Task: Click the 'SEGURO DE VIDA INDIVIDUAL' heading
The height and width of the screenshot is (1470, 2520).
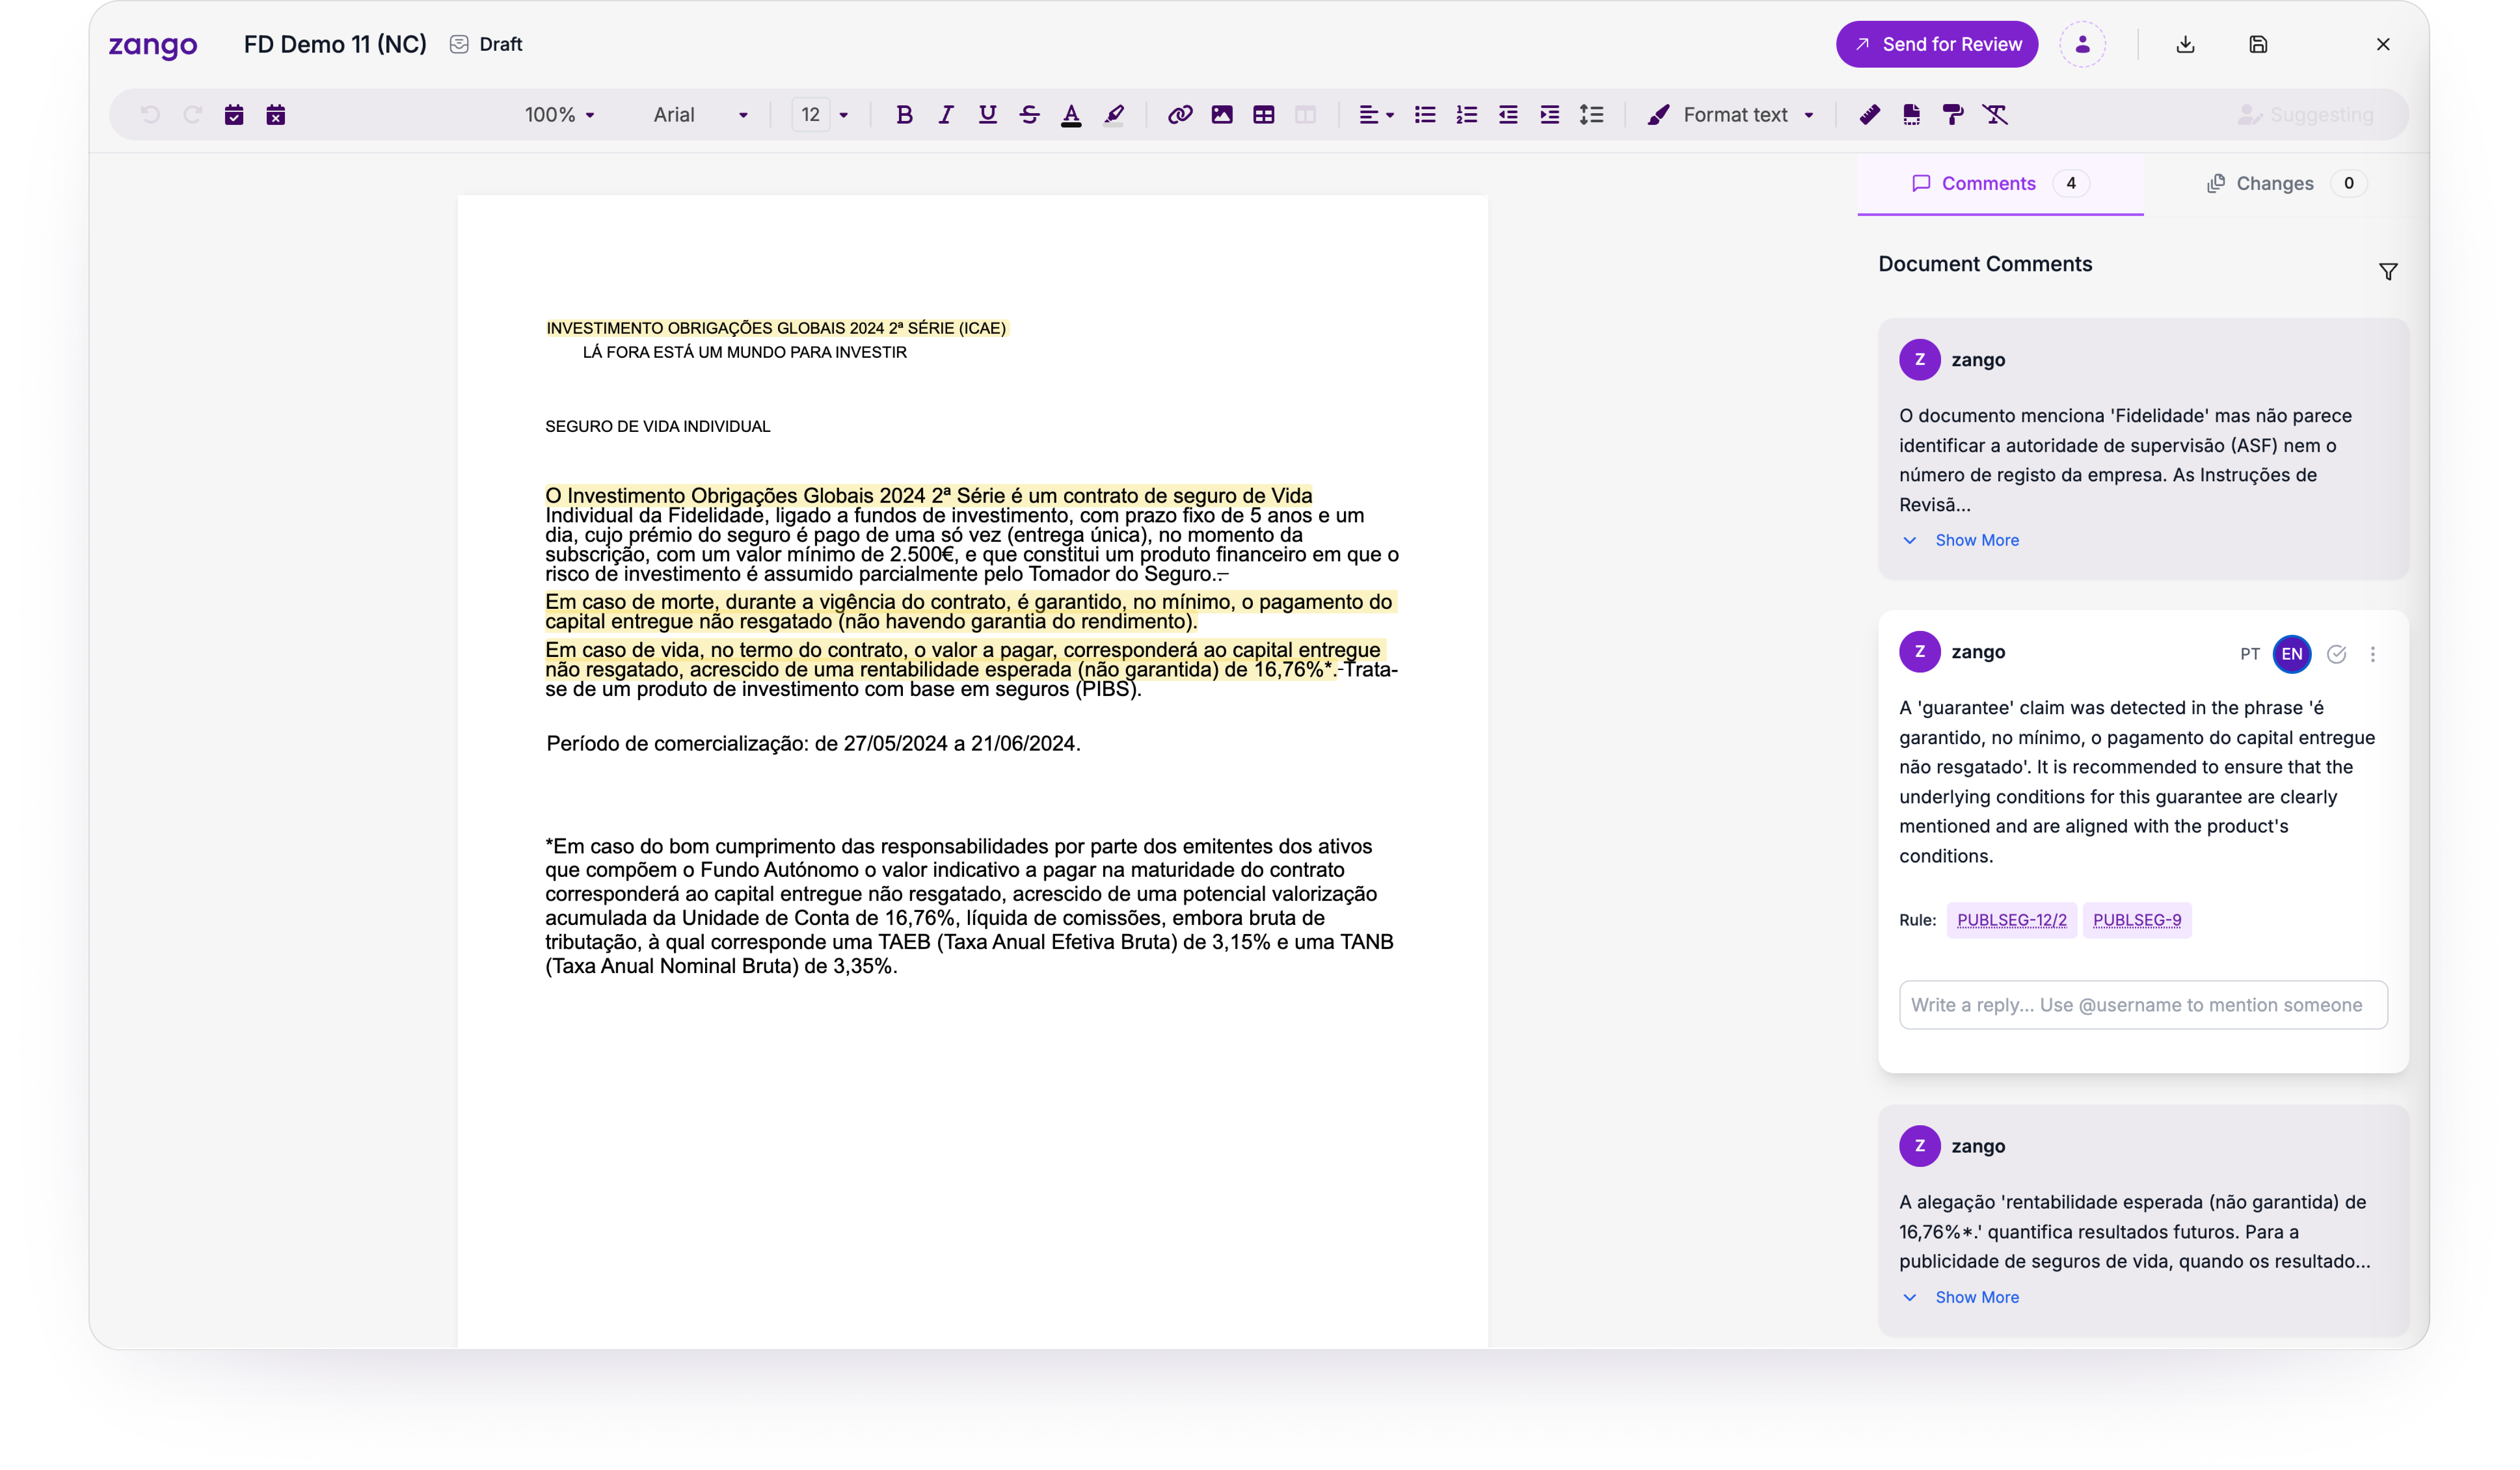Action: 657,427
